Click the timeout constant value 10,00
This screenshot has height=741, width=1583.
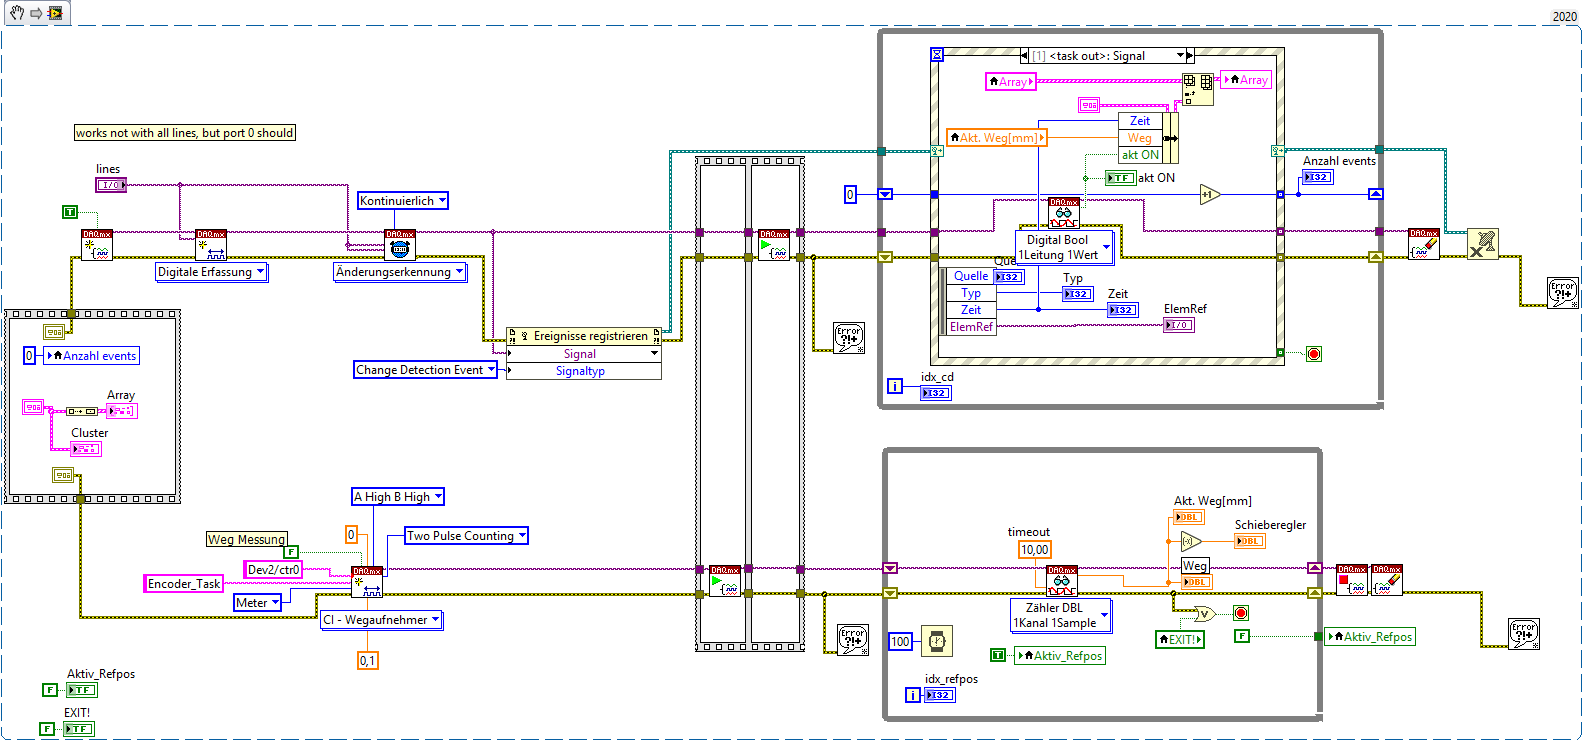[x=1035, y=550]
